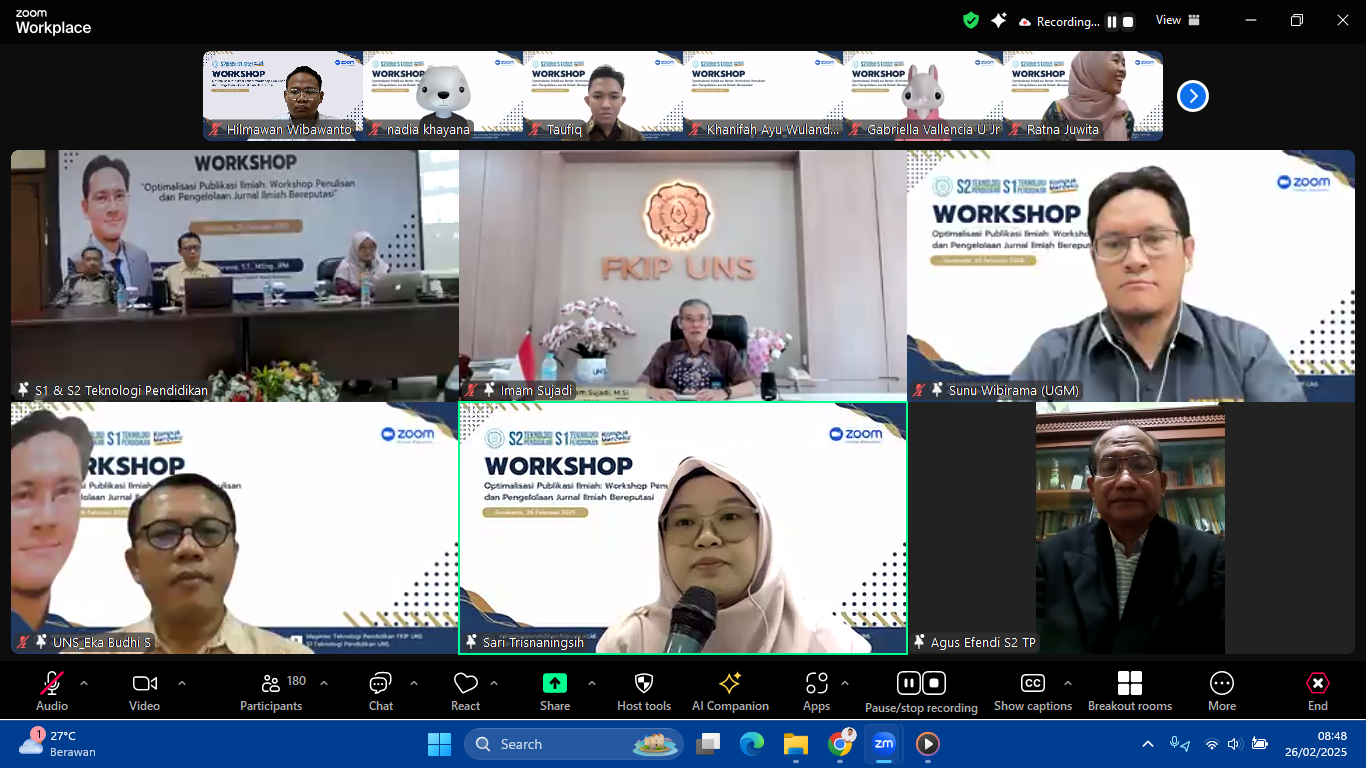This screenshot has height=768, width=1366.
Task: Expand the Audio options chevron
Action: (83, 684)
